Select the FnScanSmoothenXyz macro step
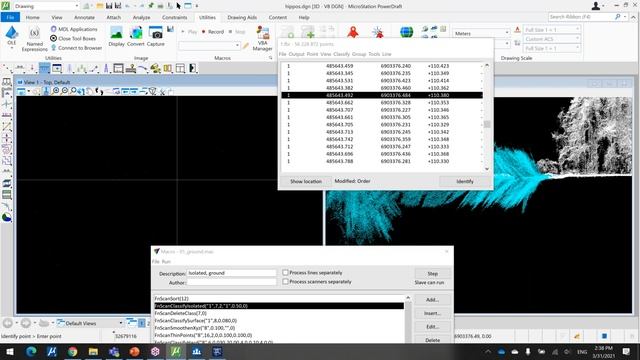640x360 pixels. click(279, 328)
